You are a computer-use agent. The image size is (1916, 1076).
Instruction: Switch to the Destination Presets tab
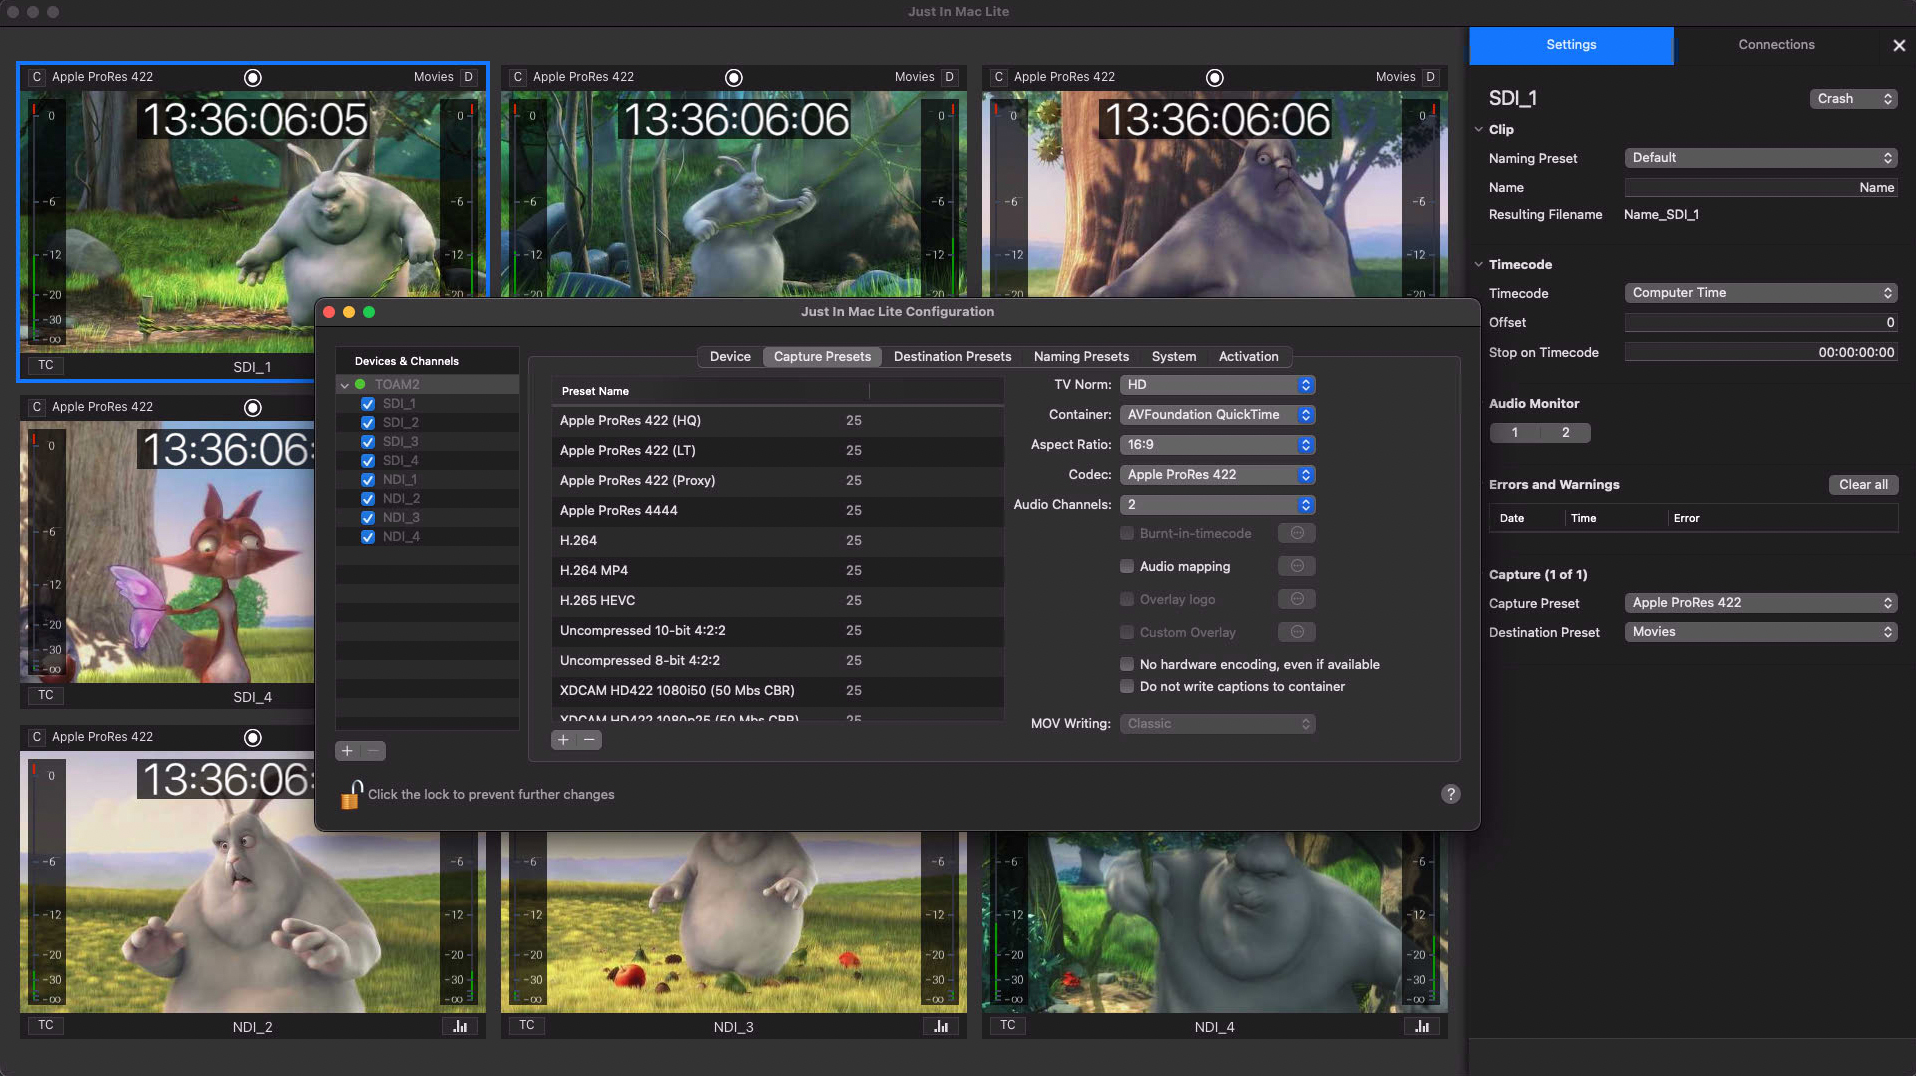pos(952,357)
